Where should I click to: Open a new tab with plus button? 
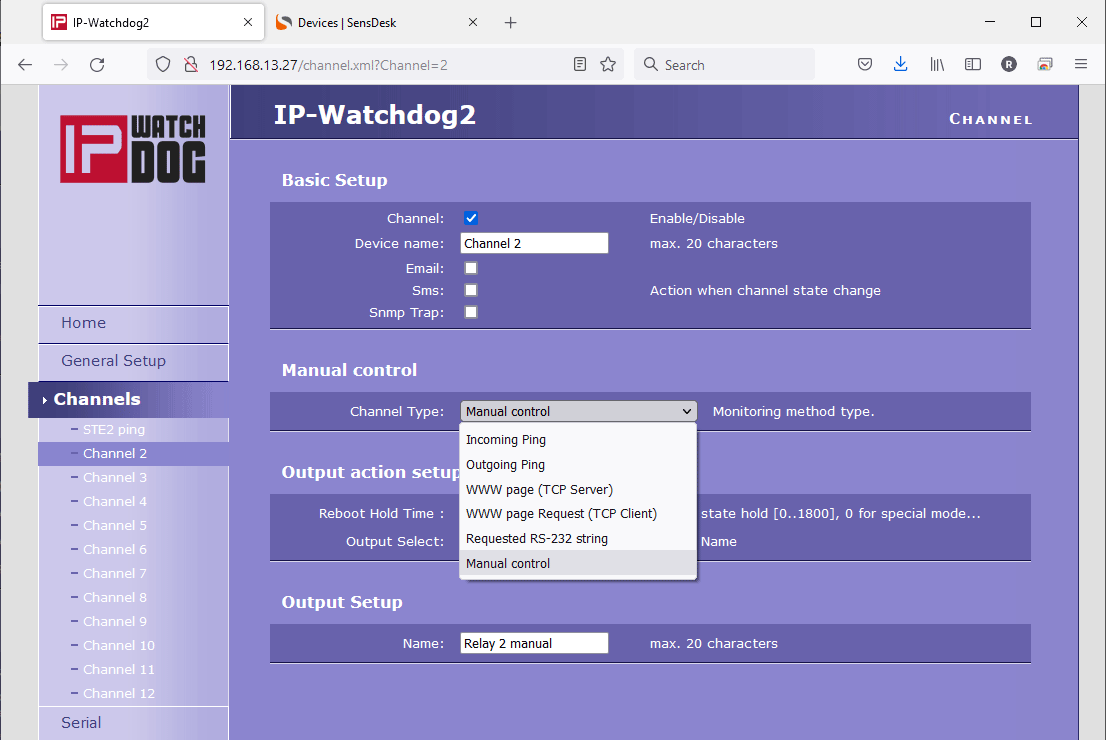(510, 22)
